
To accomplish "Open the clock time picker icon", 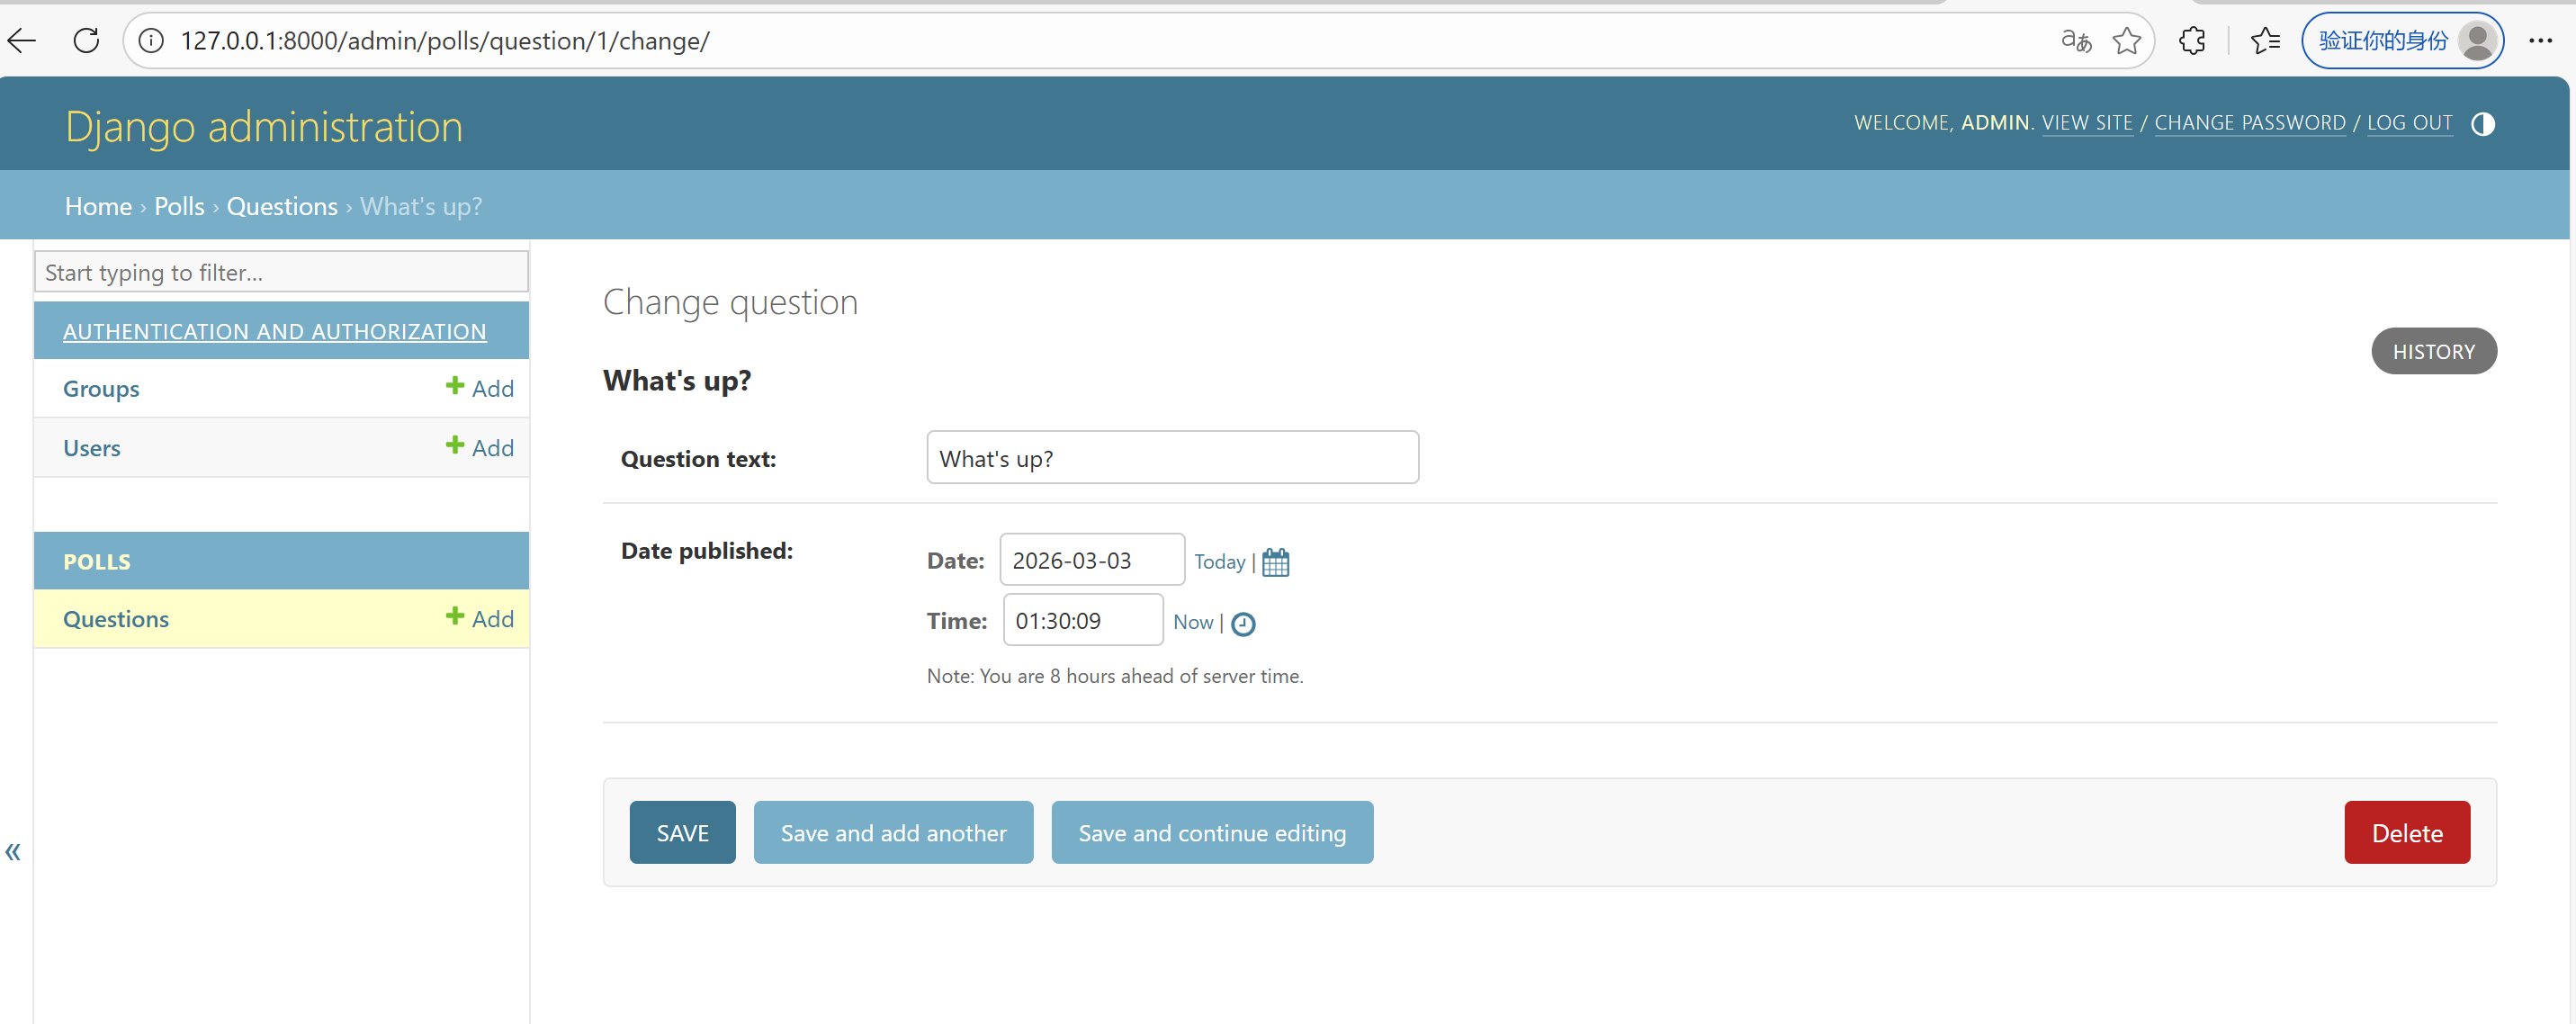I will click(x=1243, y=623).
